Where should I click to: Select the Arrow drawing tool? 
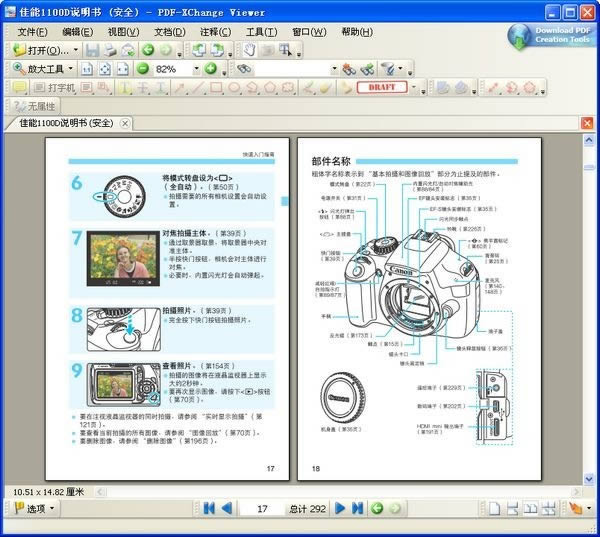click(180, 88)
